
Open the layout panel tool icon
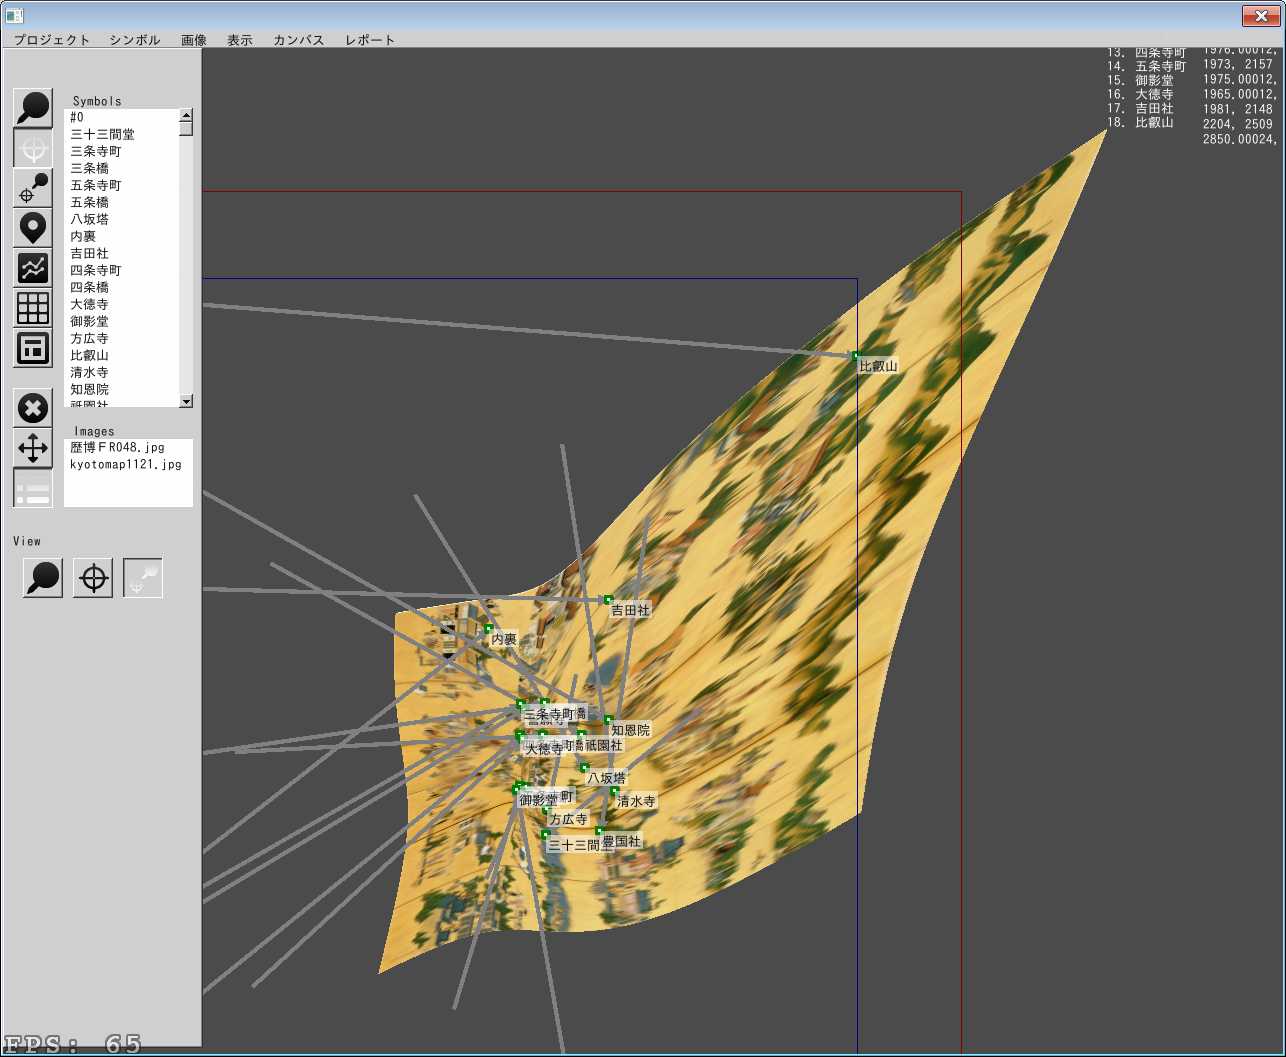(x=33, y=348)
